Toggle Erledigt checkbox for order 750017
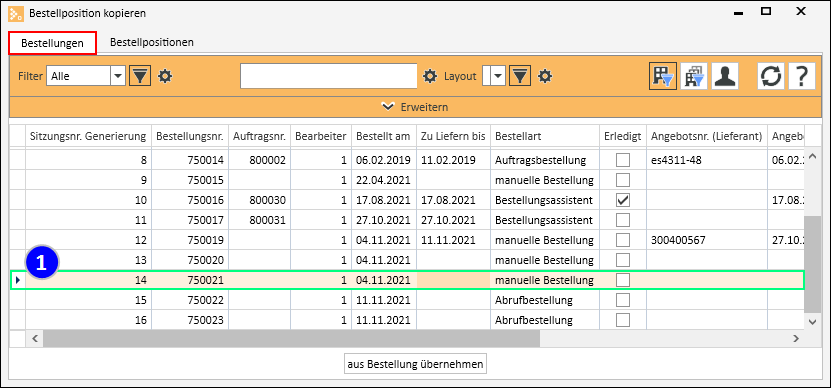Screen dimensions: 831x388 (623, 219)
